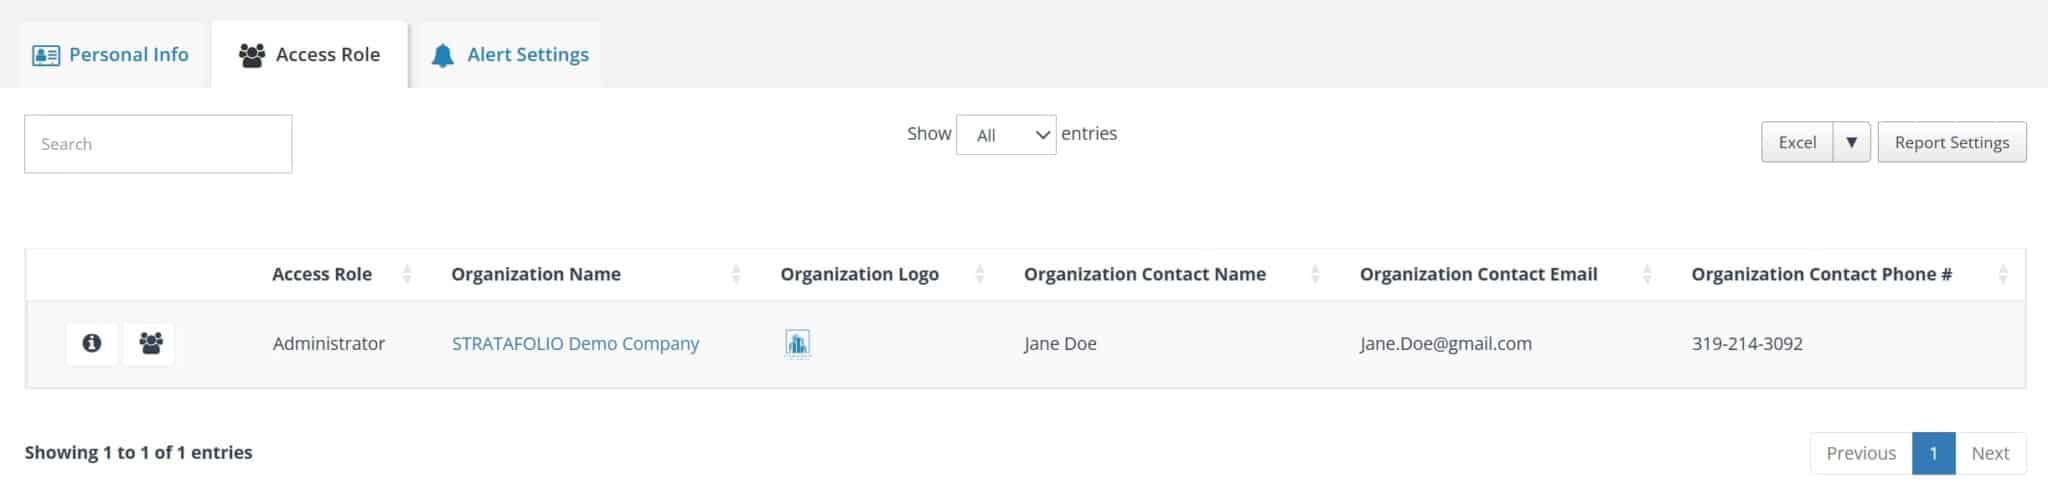The image size is (2048, 489).
Task: Select the Access Role tab
Action: 310,55
